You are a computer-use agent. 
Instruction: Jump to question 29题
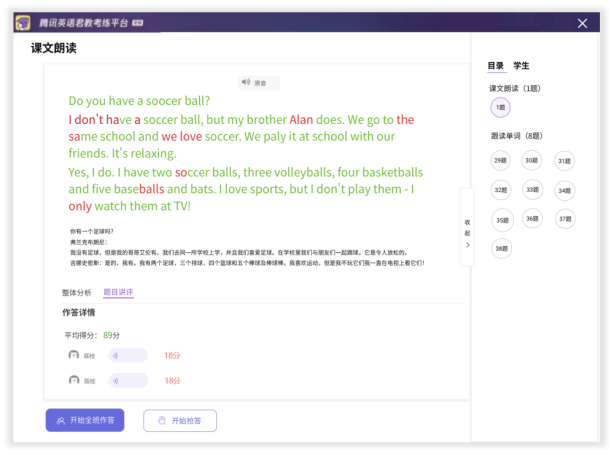pos(501,160)
